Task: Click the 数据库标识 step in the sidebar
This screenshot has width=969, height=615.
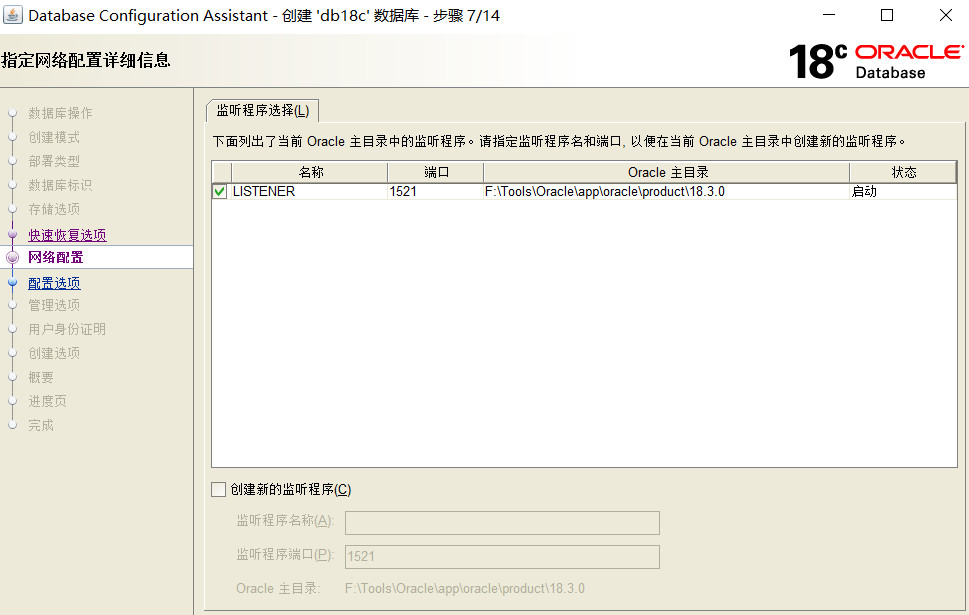Action: [60, 185]
